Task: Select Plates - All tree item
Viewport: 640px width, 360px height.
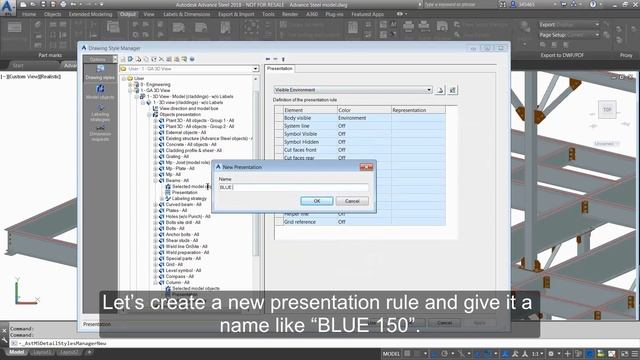Action: [176, 211]
